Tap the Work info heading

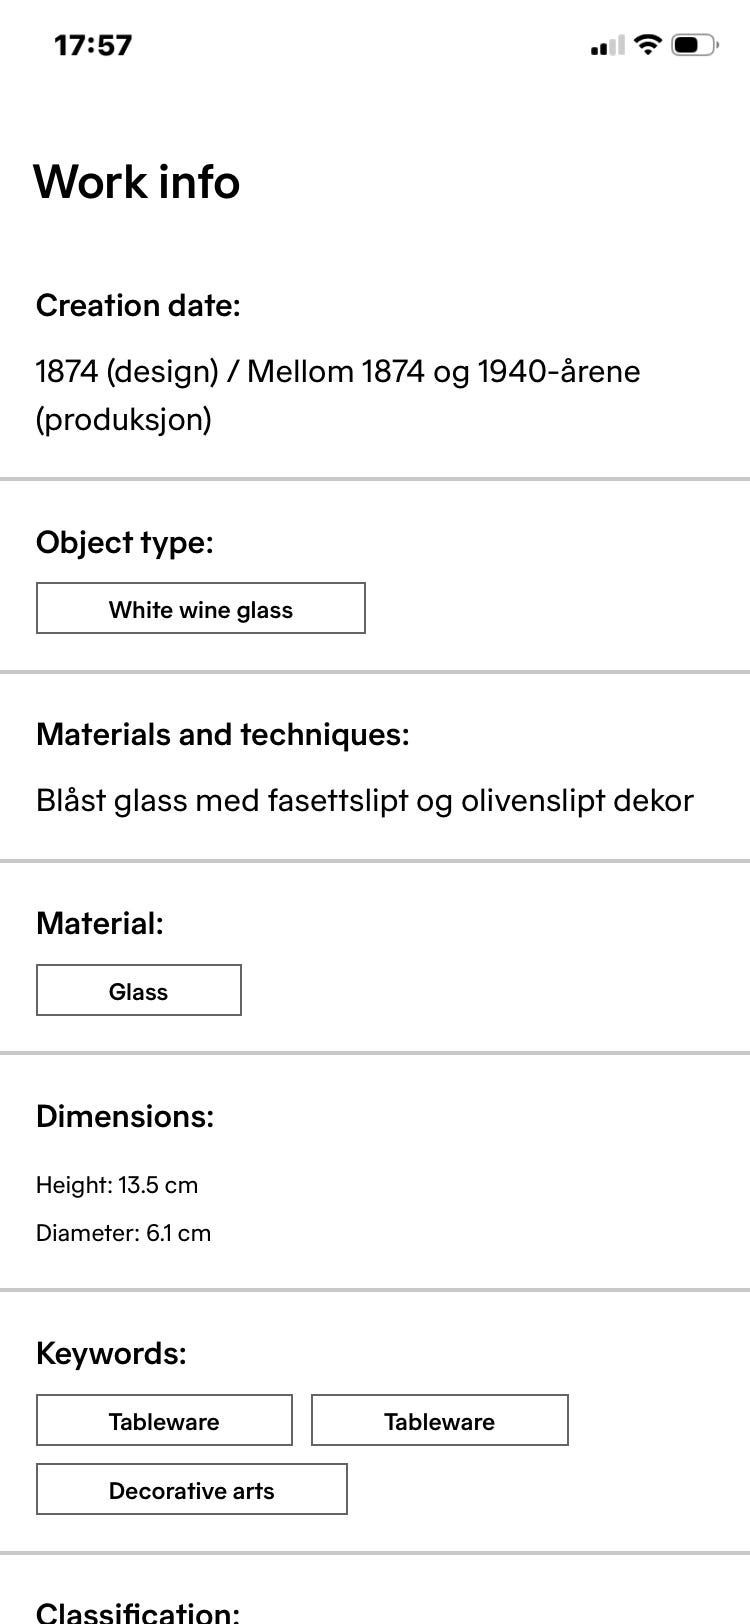[137, 182]
